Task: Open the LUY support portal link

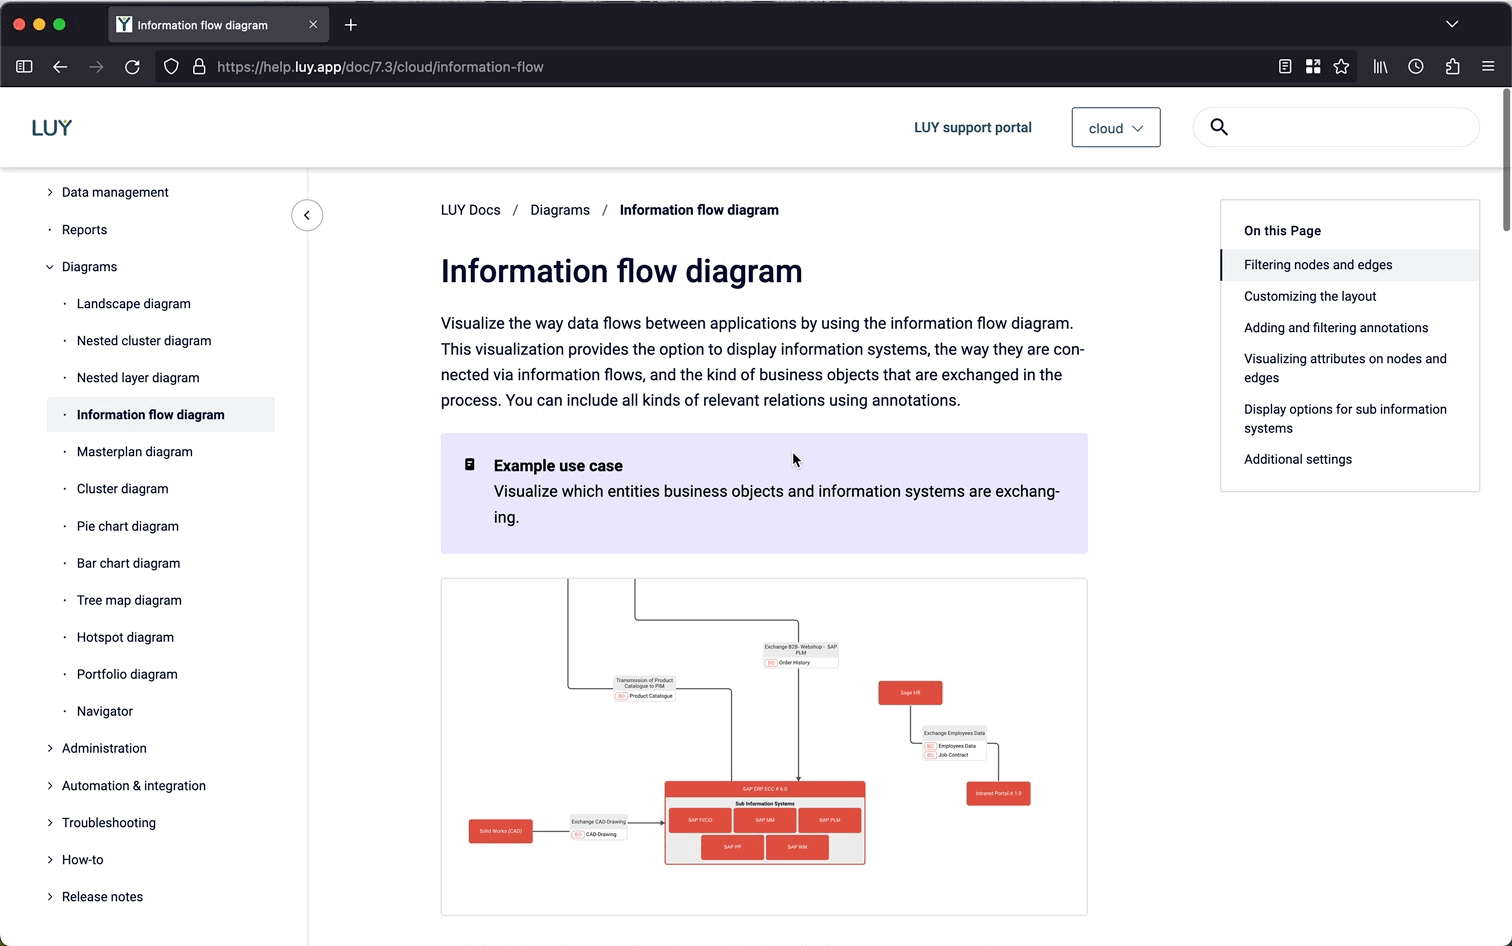Action: (972, 128)
